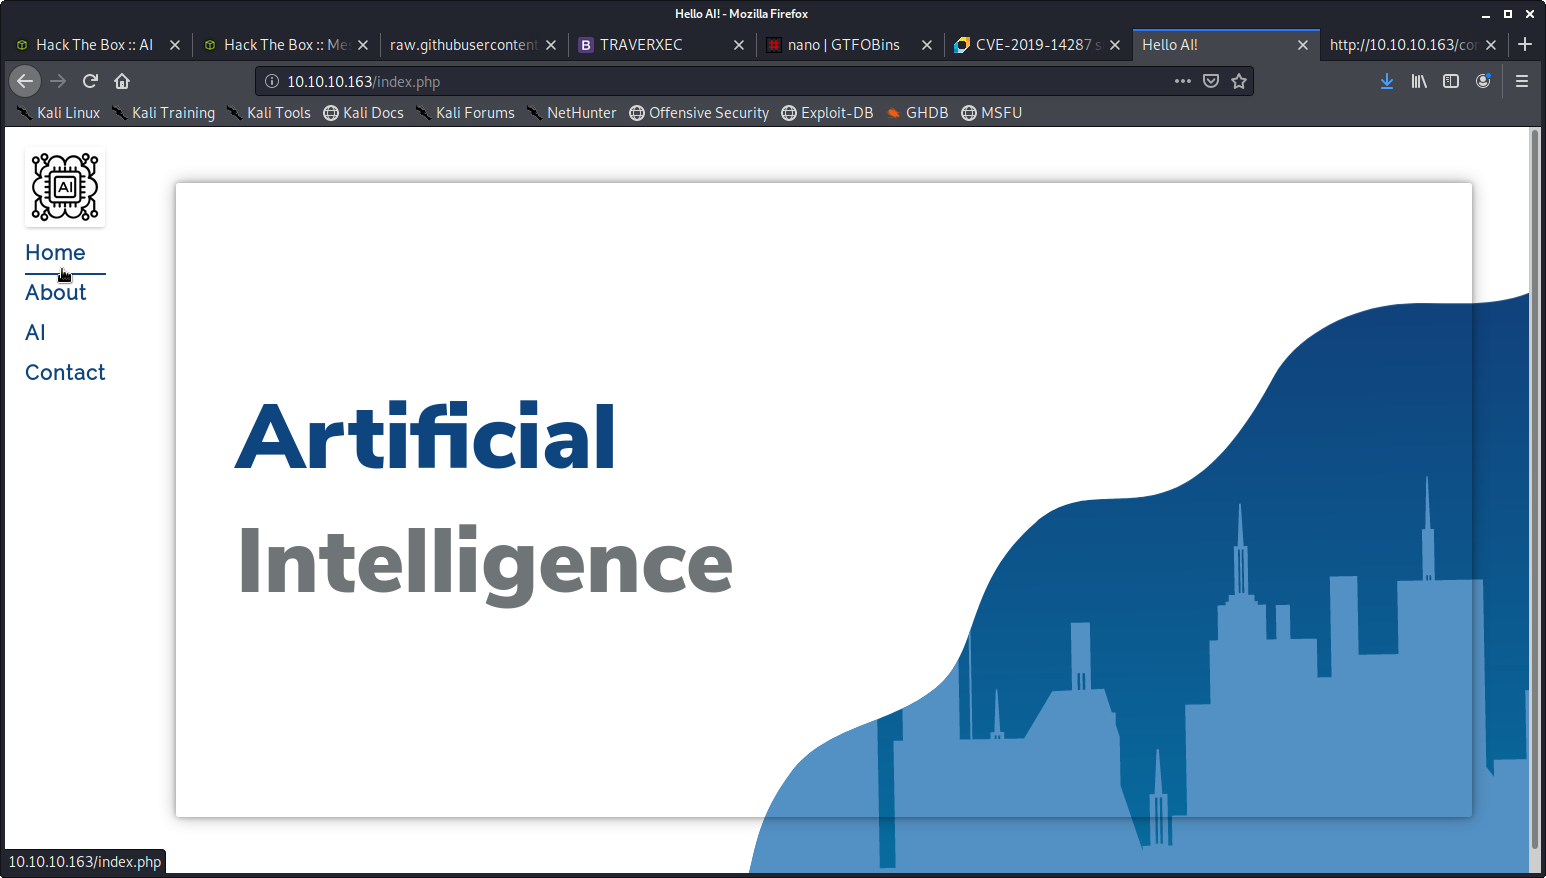Switch to the nano | GTFOBins tab

tap(843, 45)
